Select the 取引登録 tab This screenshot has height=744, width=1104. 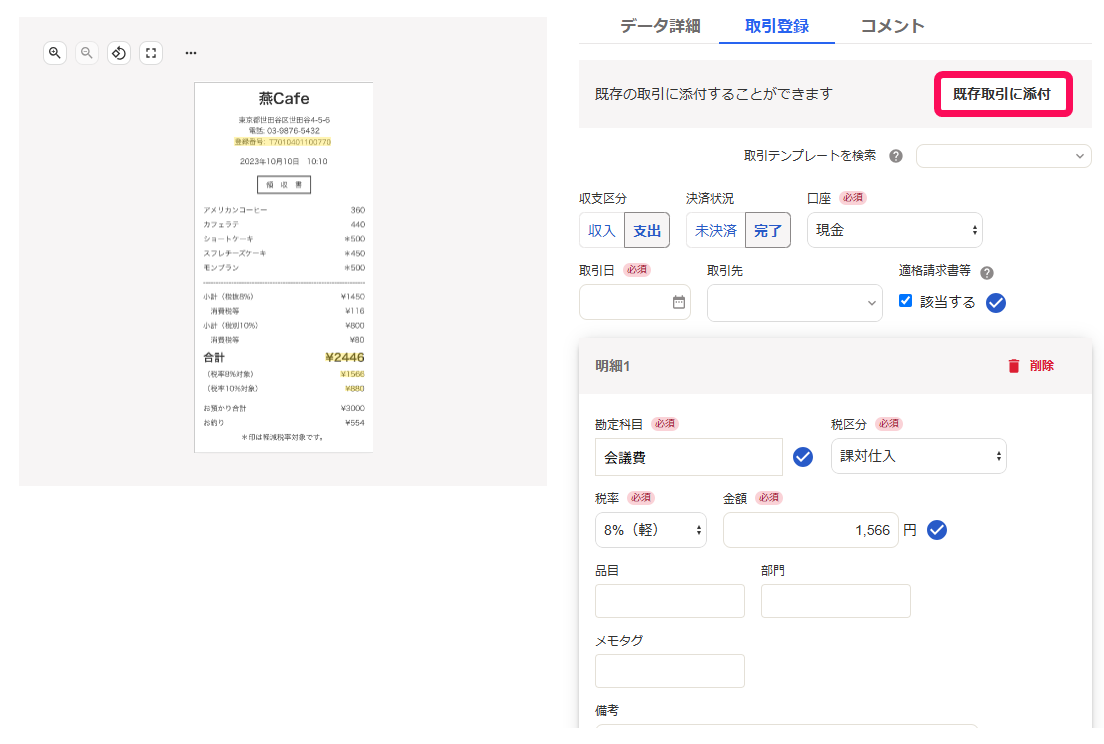pos(777,26)
